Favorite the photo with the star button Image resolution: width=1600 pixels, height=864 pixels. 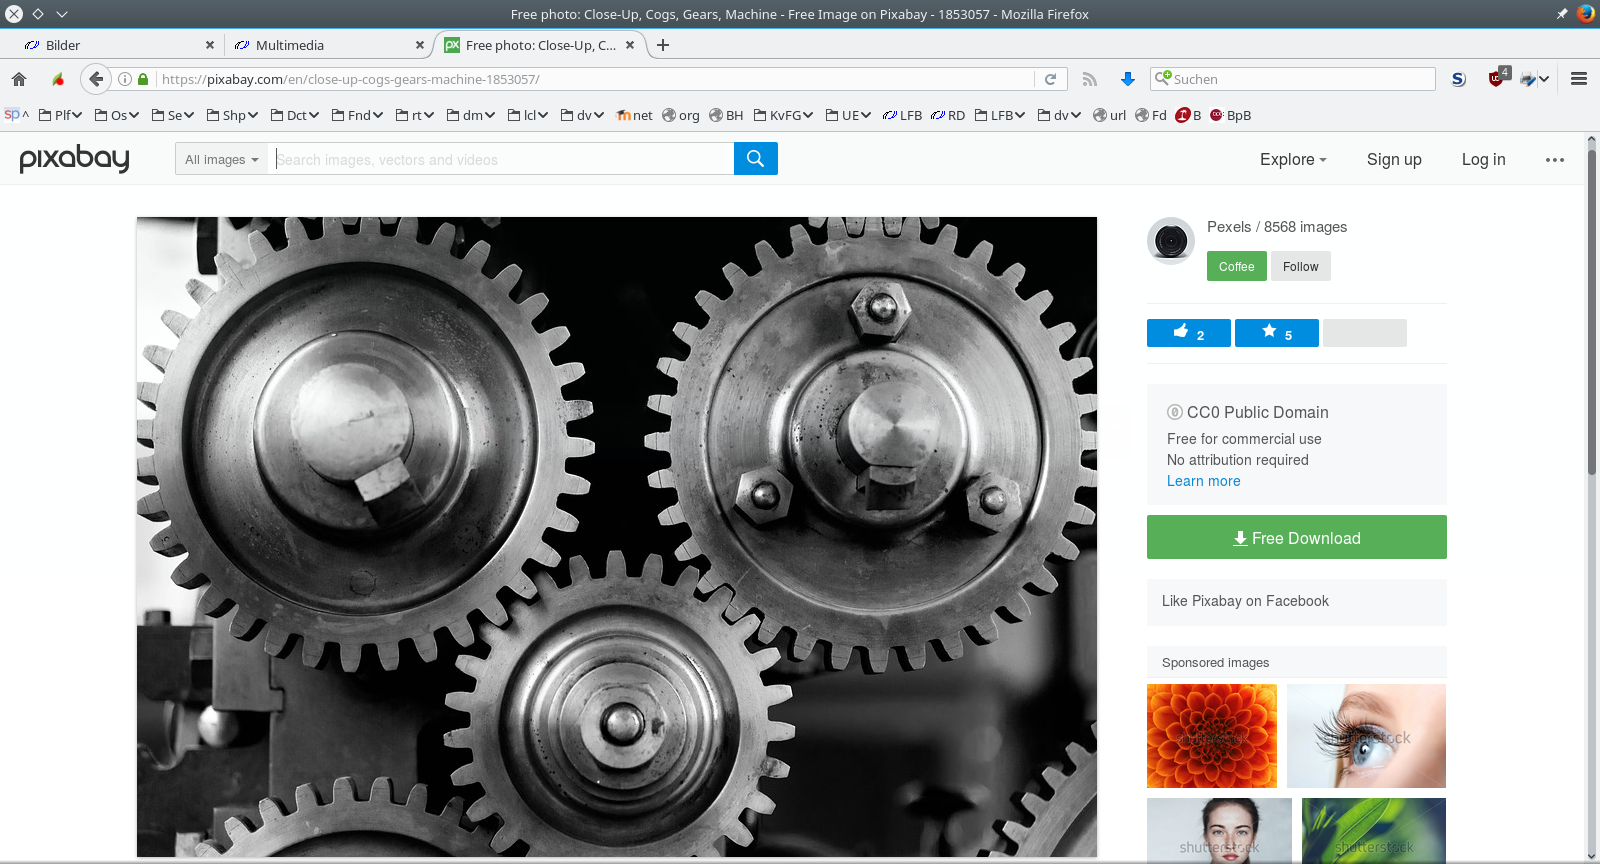point(1277,333)
